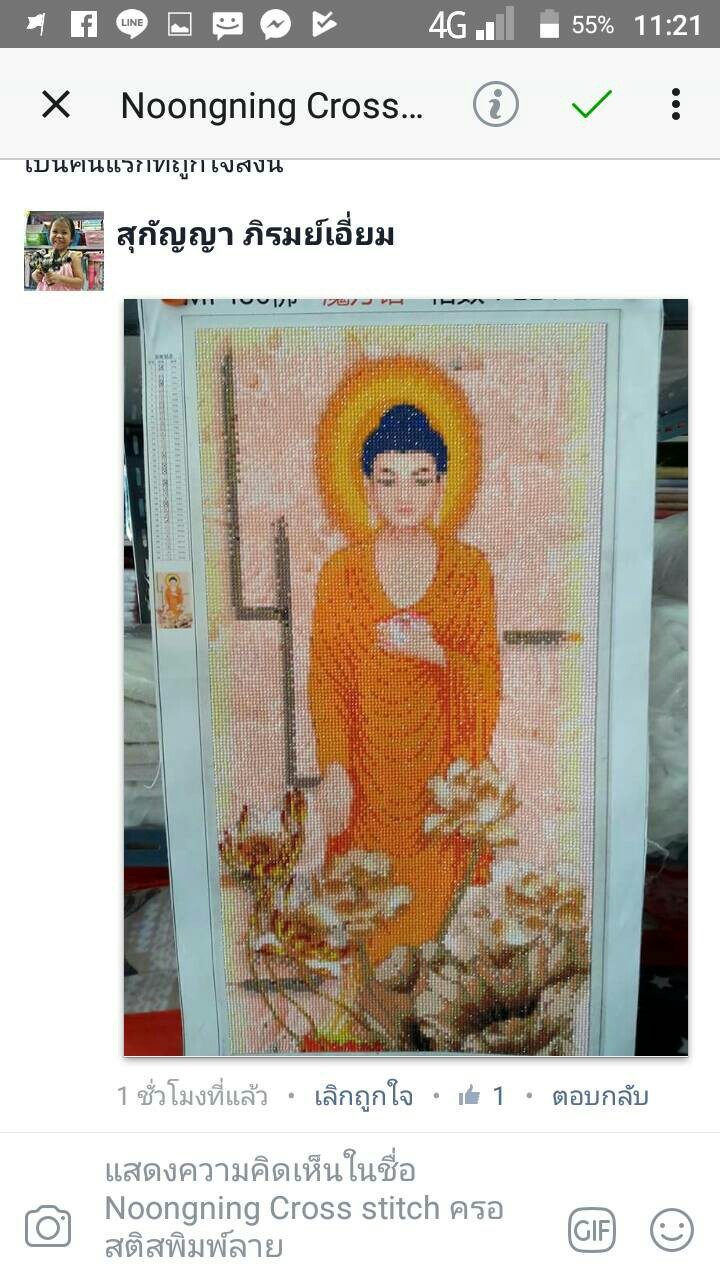Open the emoji sticker picker
This screenshot has height=1280, width=720.
coord(672,1230)
